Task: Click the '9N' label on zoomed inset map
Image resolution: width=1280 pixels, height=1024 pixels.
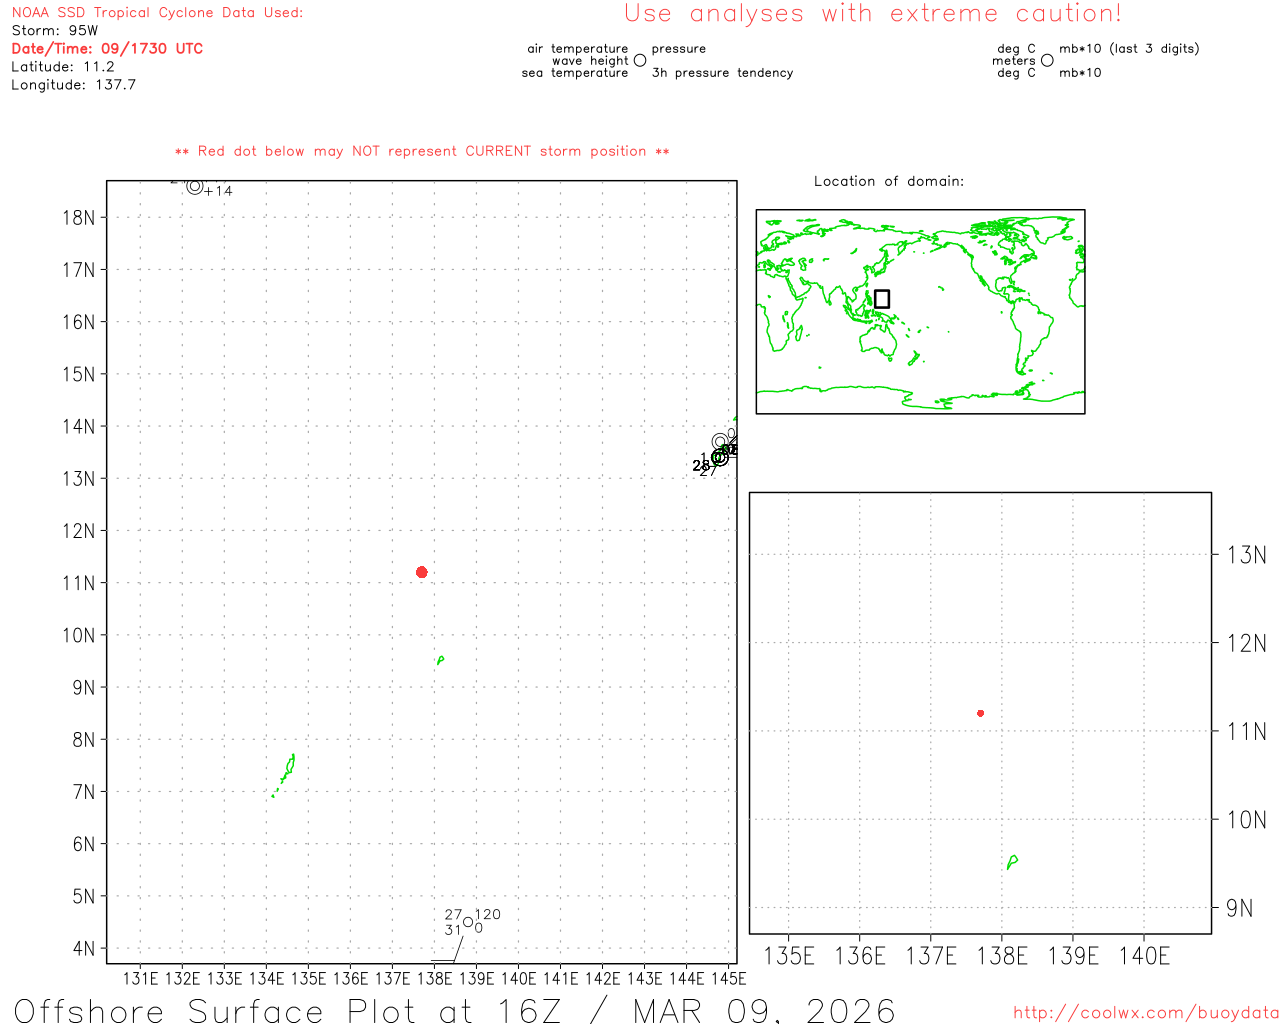Action: click(x=1240, y=908)
